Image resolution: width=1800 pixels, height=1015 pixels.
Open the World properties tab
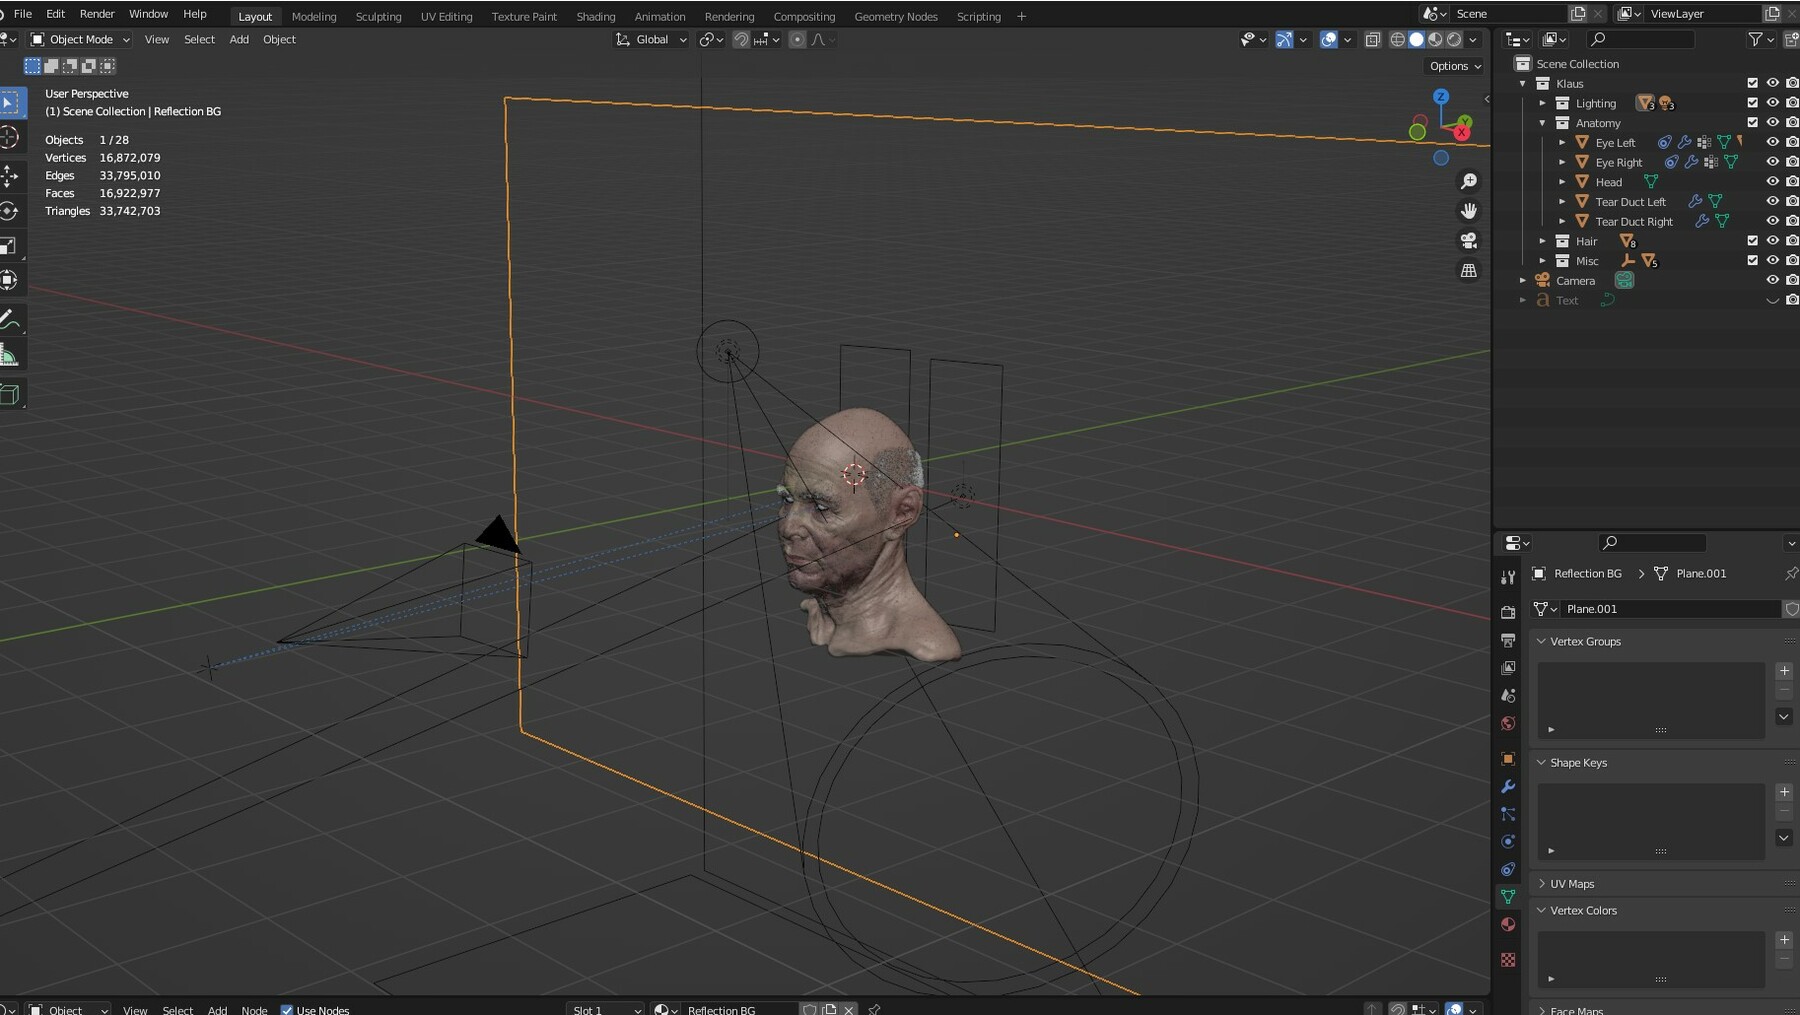[x=1508, y=723]
